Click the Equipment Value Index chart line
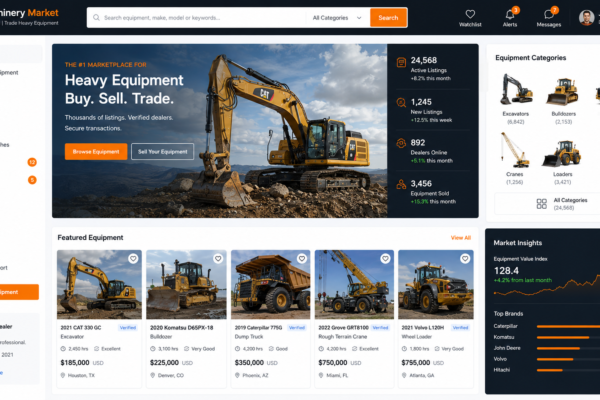 tap(547, 287)
